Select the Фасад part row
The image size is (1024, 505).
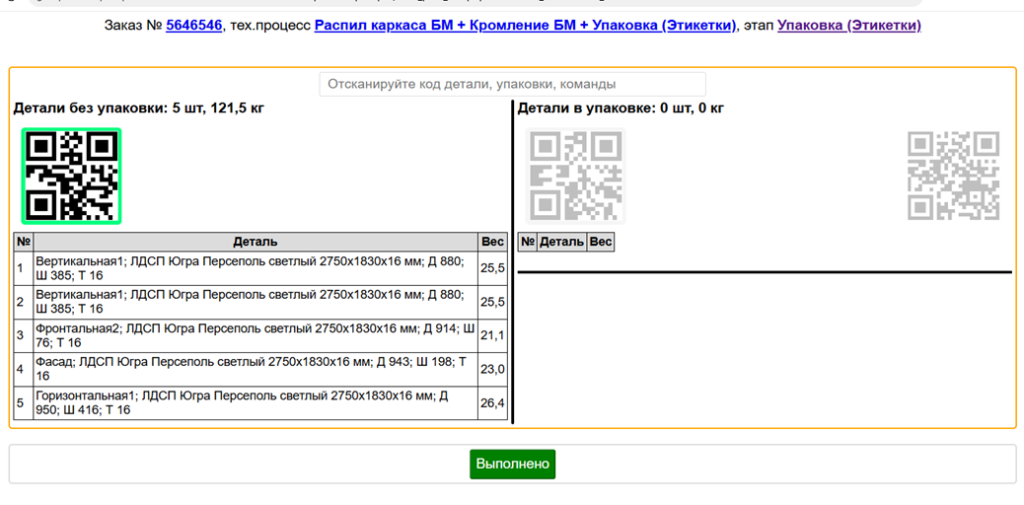click(x=255, y=369)
